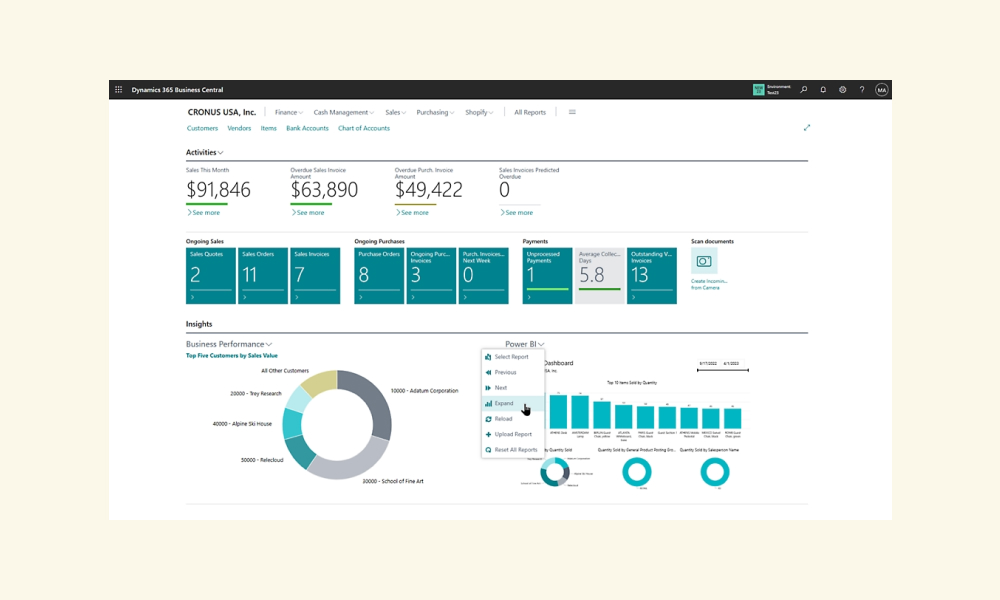Click the hamburger more menu icon
This screenshot has width=1000, height=600.
572,112
